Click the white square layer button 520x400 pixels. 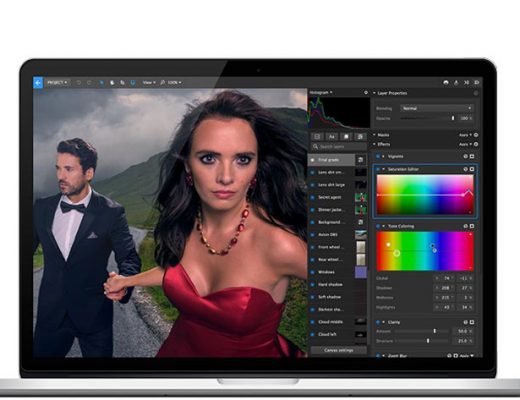[346, 137]
